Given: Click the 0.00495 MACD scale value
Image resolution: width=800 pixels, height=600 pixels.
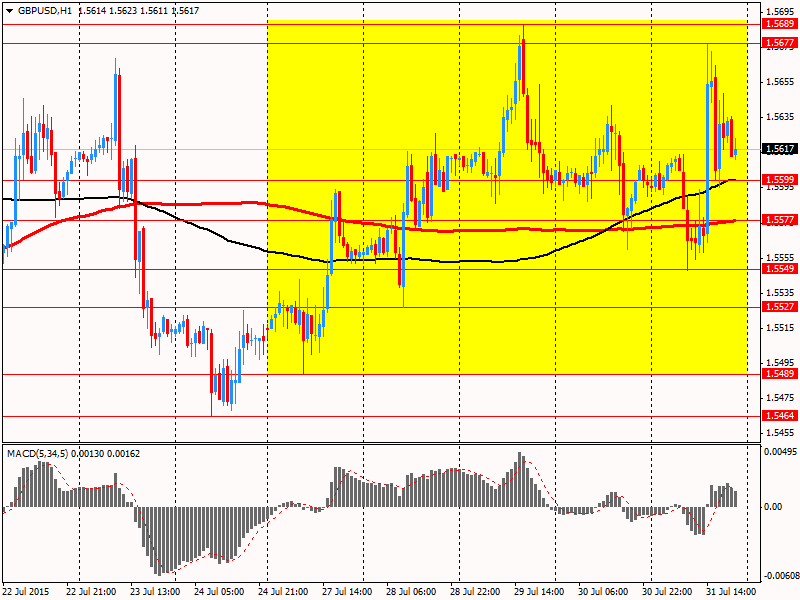Looking at the screenshot, I should point(779,452).
